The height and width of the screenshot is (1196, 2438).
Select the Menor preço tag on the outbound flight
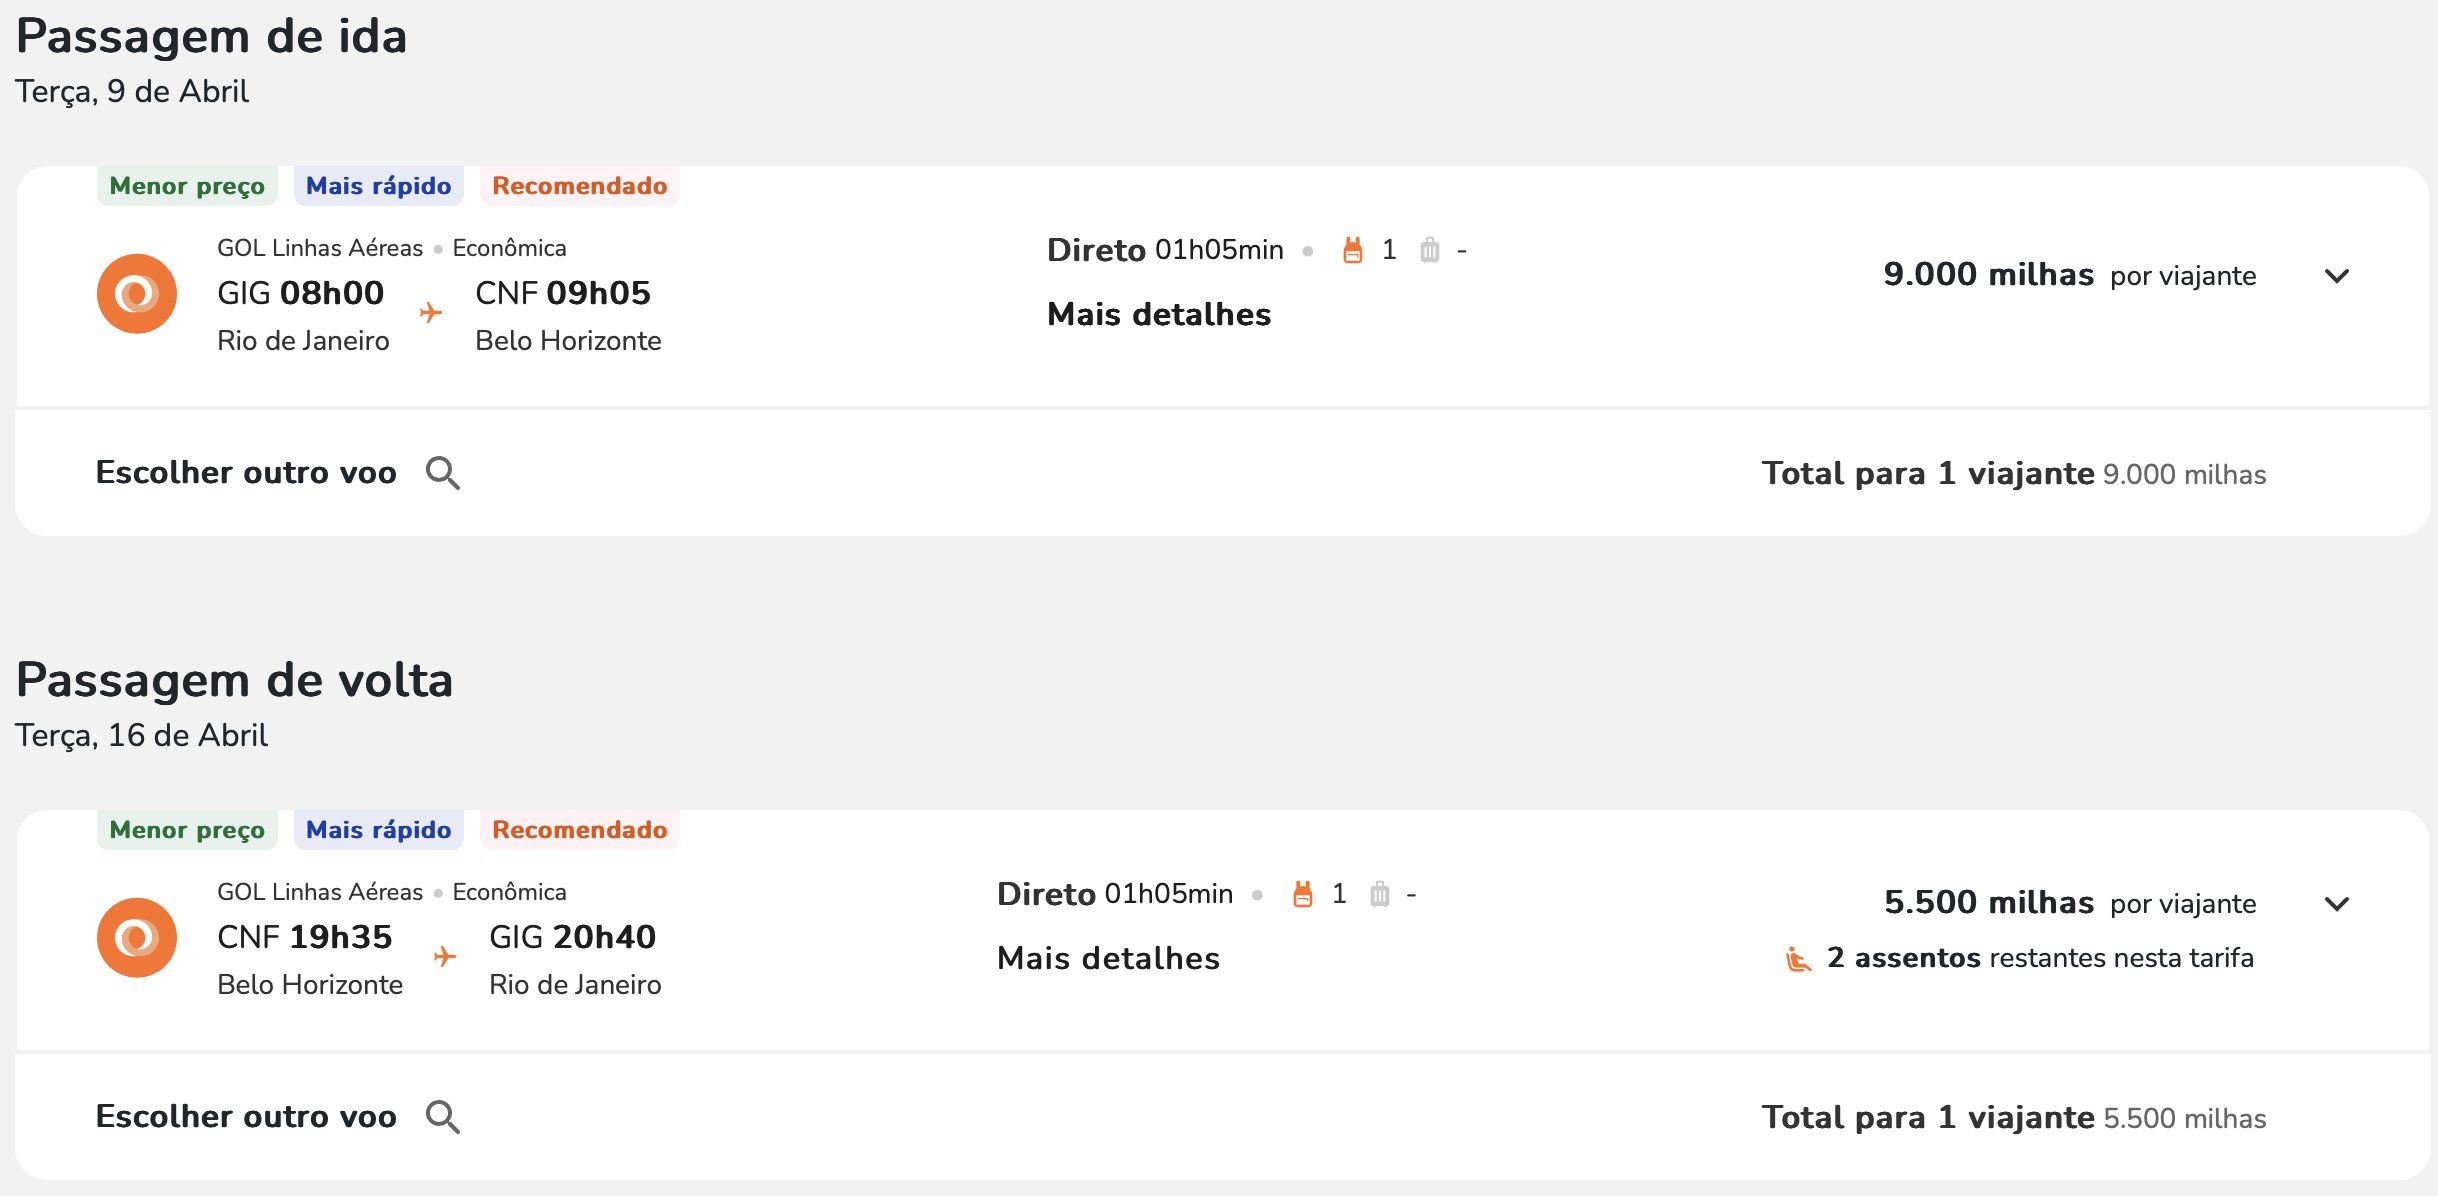click(x=187, y=186)
